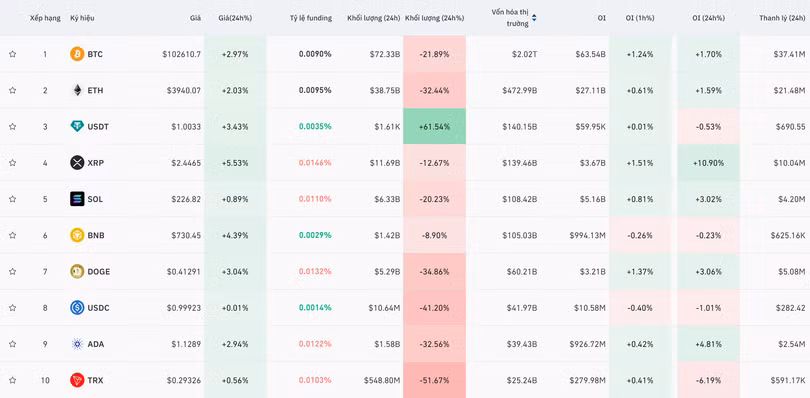Open the SOL symbol link

tap(95, 199)
